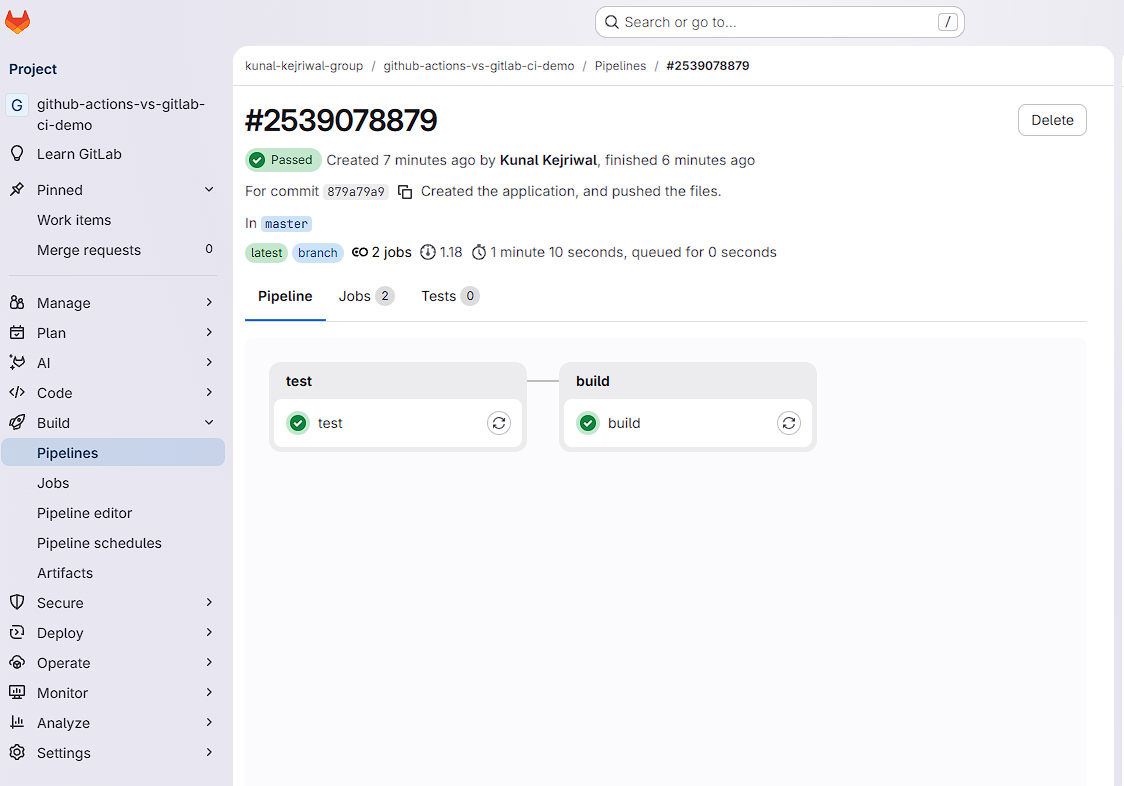
Task: Click the Settings gear icon
Action: point(17,752)
